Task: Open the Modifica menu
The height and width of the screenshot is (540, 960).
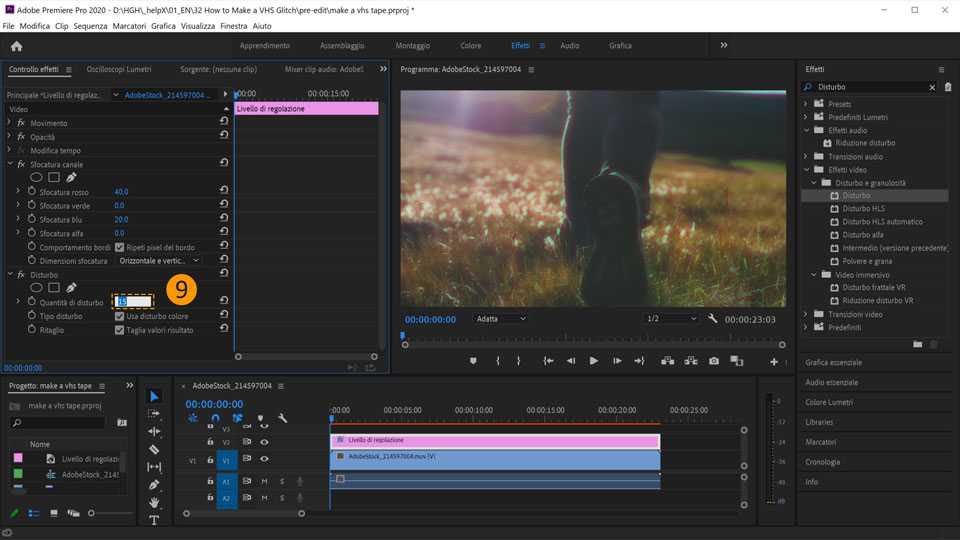Action: point(34,26)
